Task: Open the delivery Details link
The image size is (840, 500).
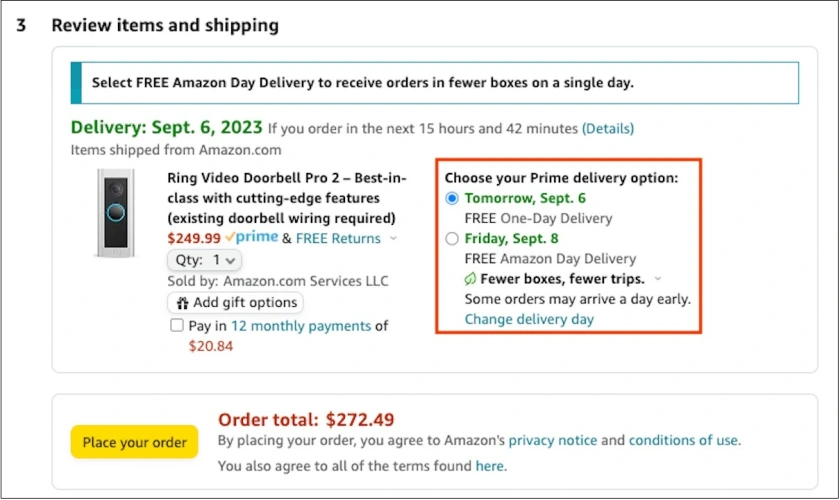Action: (x=608, y=129)
